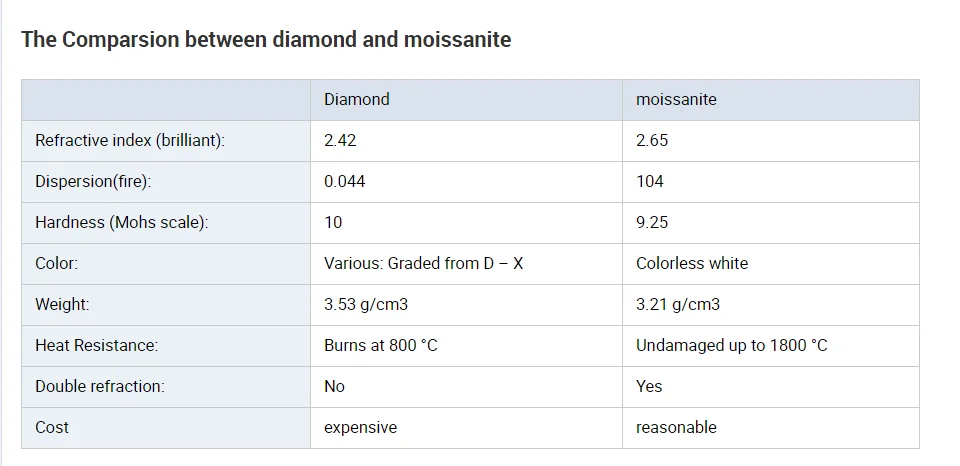Select diamond's weight 3.53 g/cm3
960x466 pixels.
[366, 305]
